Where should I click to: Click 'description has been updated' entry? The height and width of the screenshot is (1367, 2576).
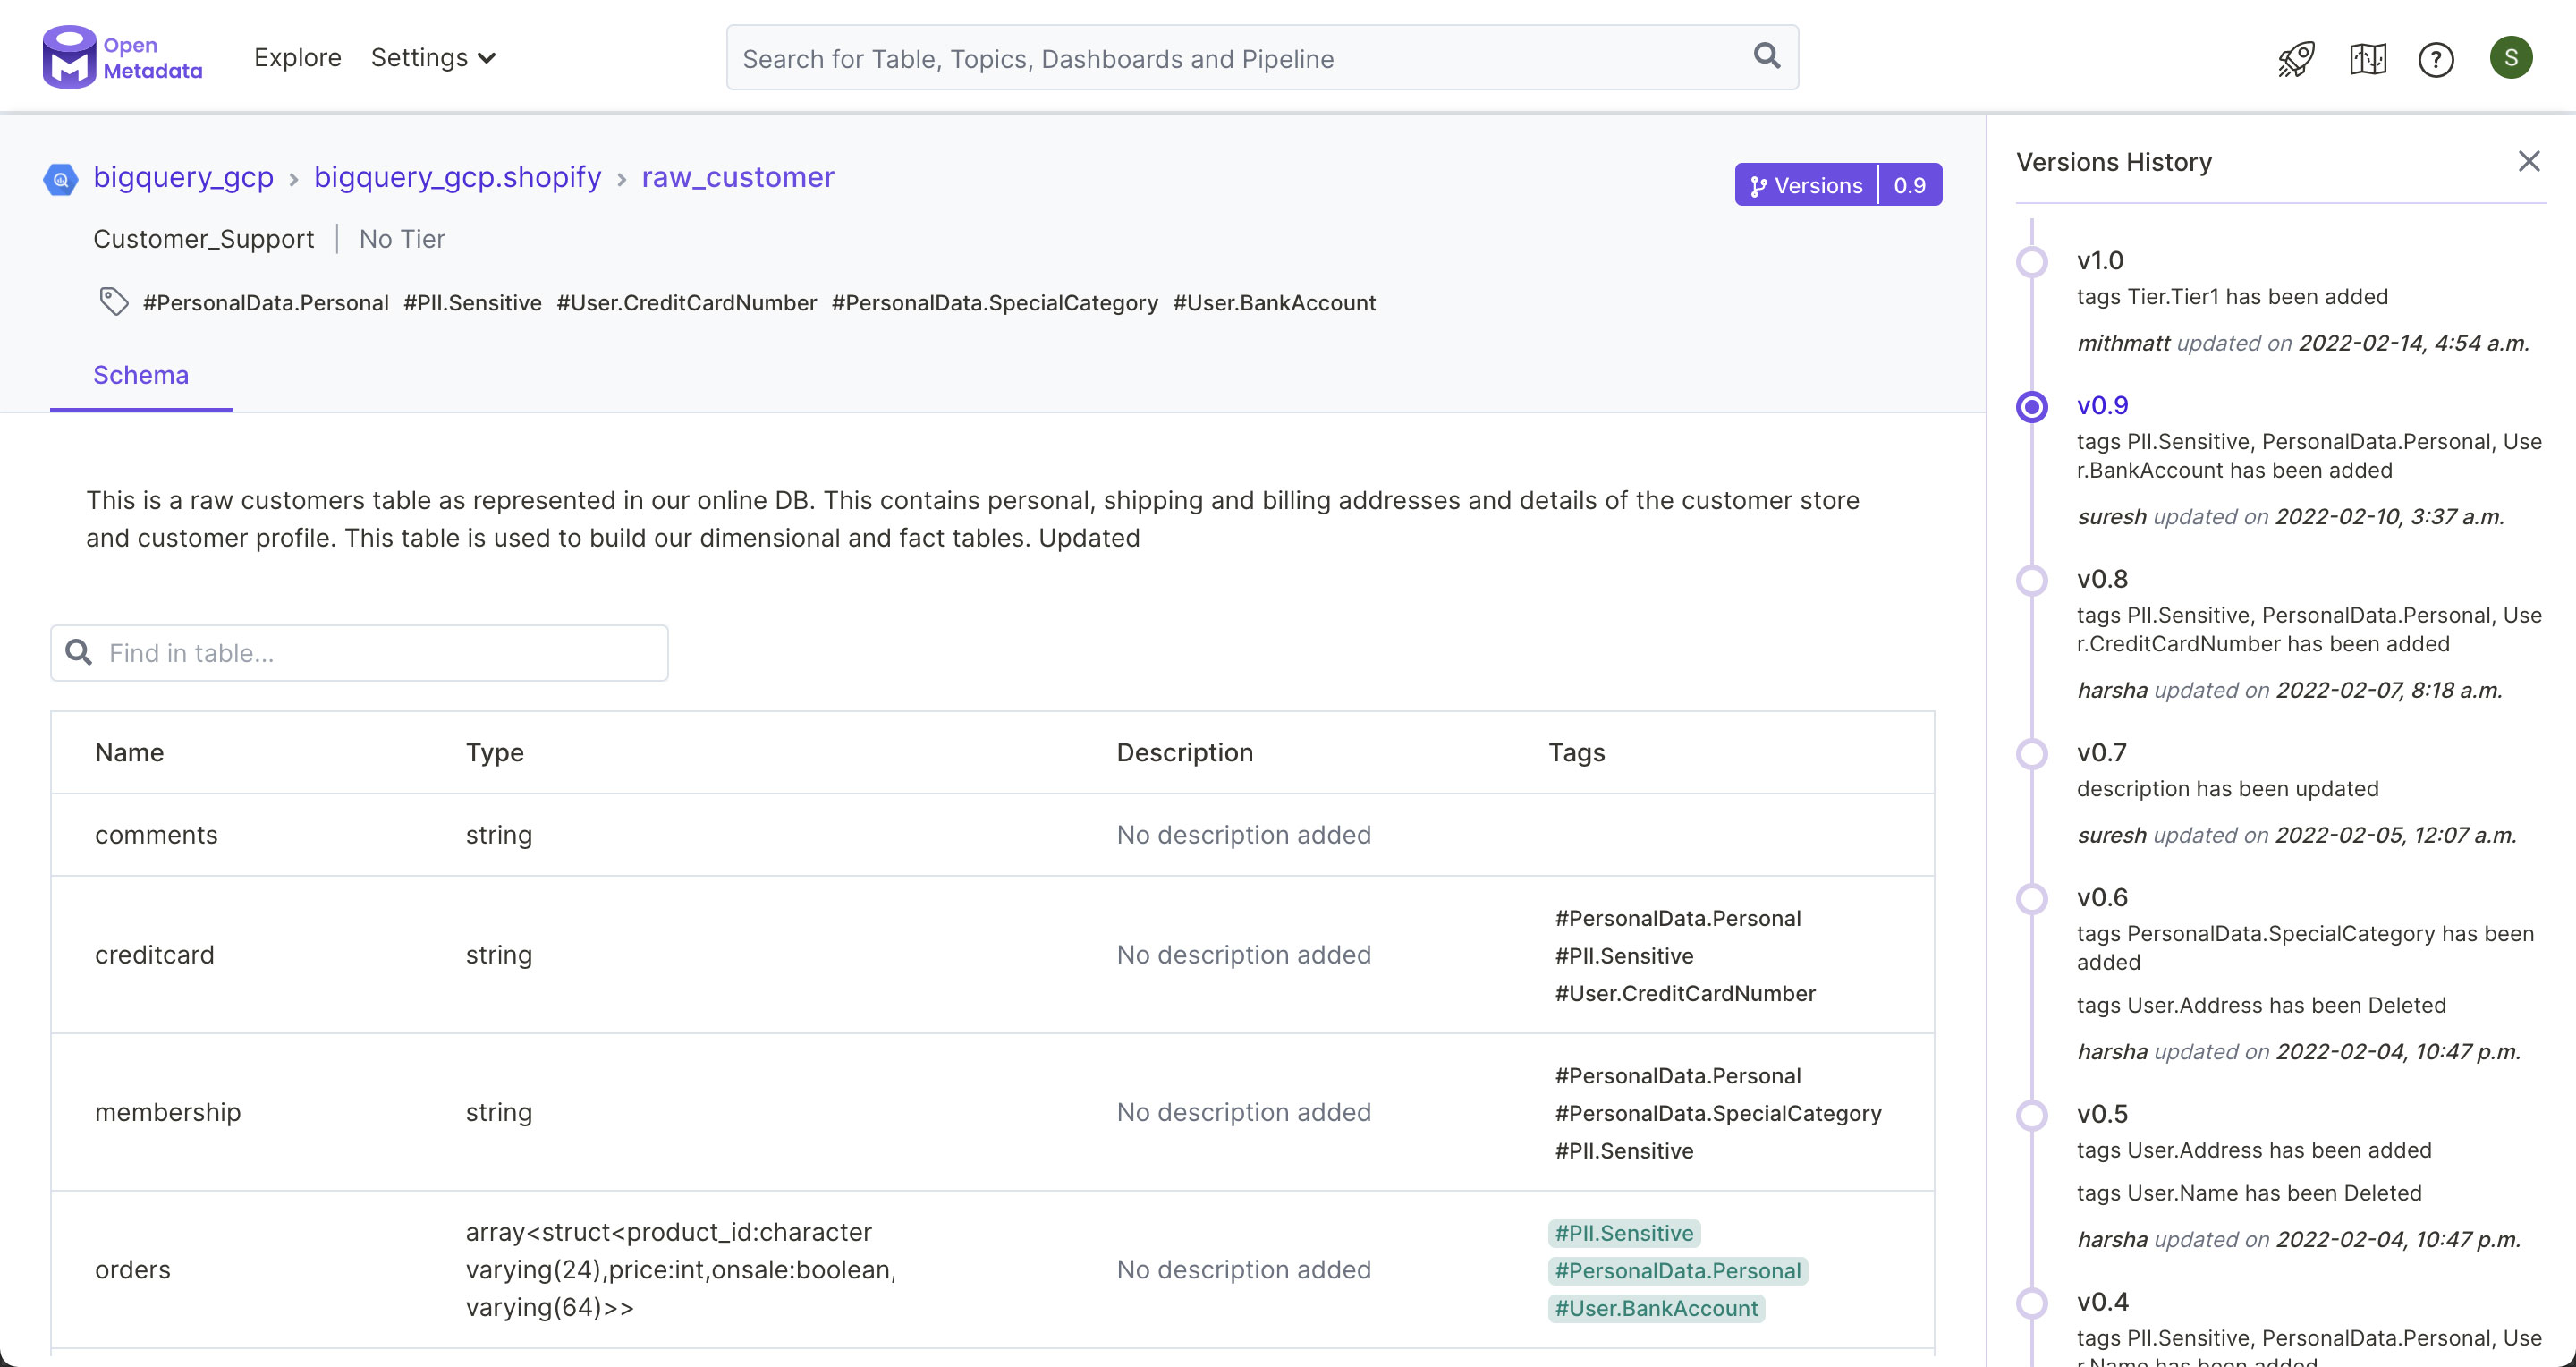[2227, 789]
